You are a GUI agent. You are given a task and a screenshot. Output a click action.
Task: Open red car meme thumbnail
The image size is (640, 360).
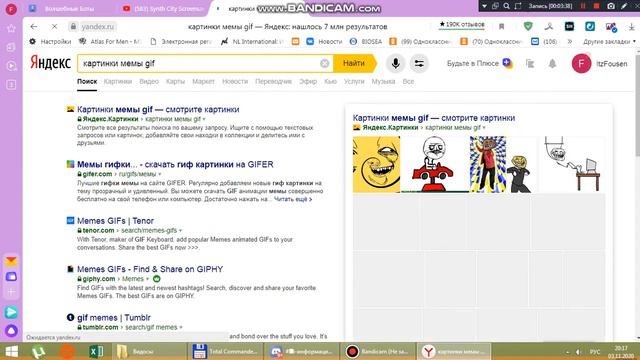pos(434,164)
